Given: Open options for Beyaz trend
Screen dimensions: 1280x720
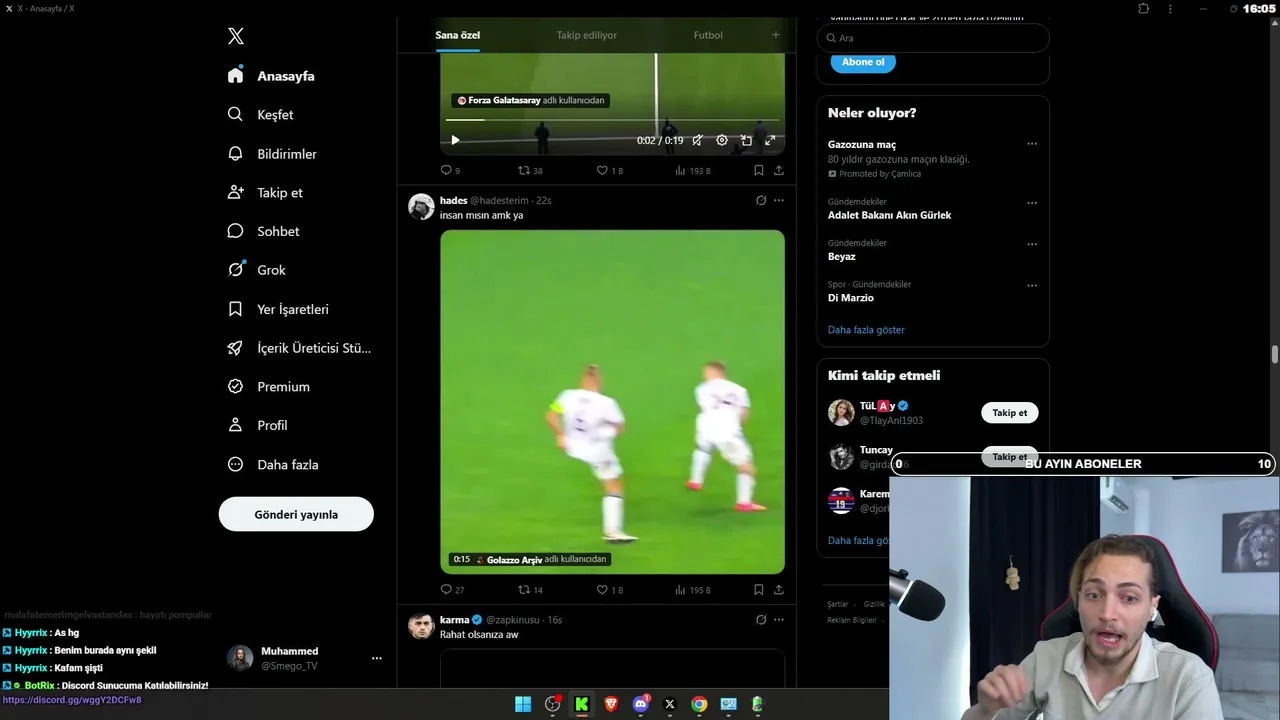Looking at the screenshot, I should point(1032,244).
